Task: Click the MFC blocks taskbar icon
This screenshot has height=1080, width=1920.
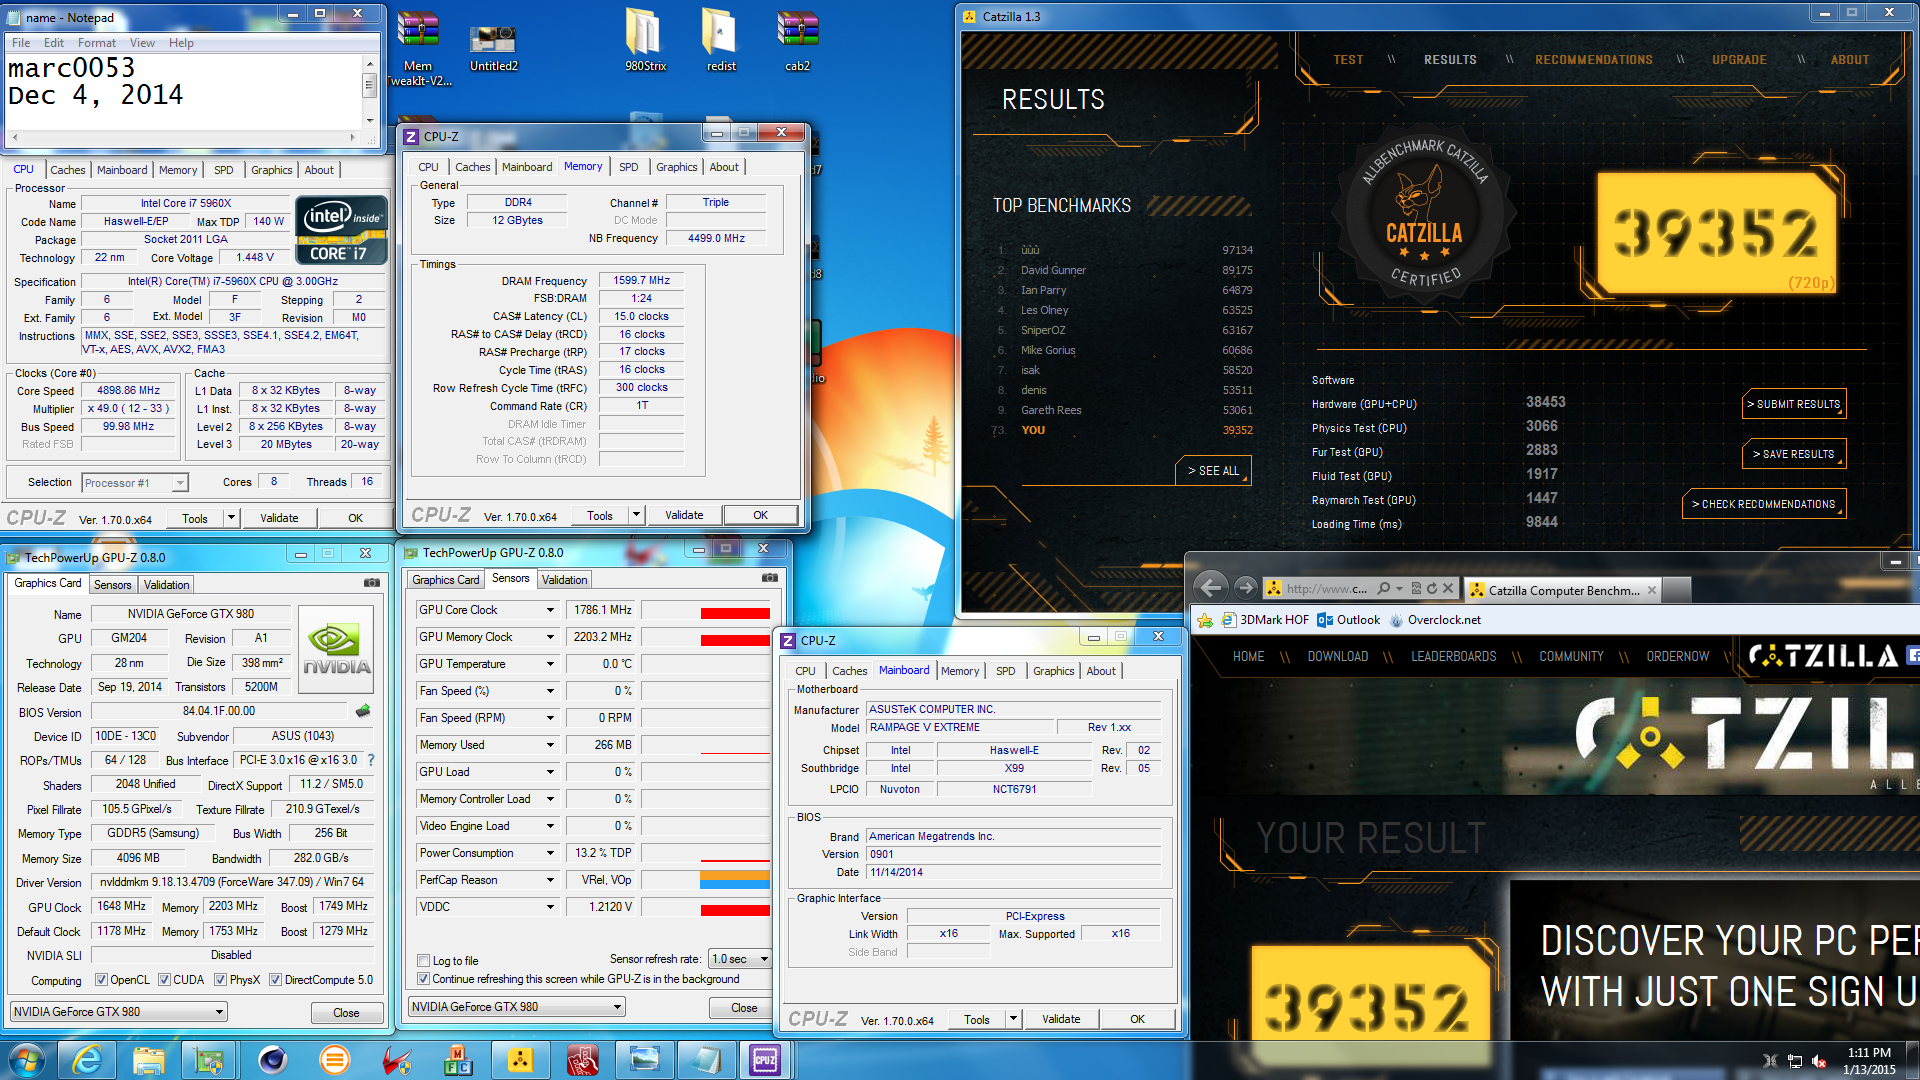Action: tap(457, 1060)
